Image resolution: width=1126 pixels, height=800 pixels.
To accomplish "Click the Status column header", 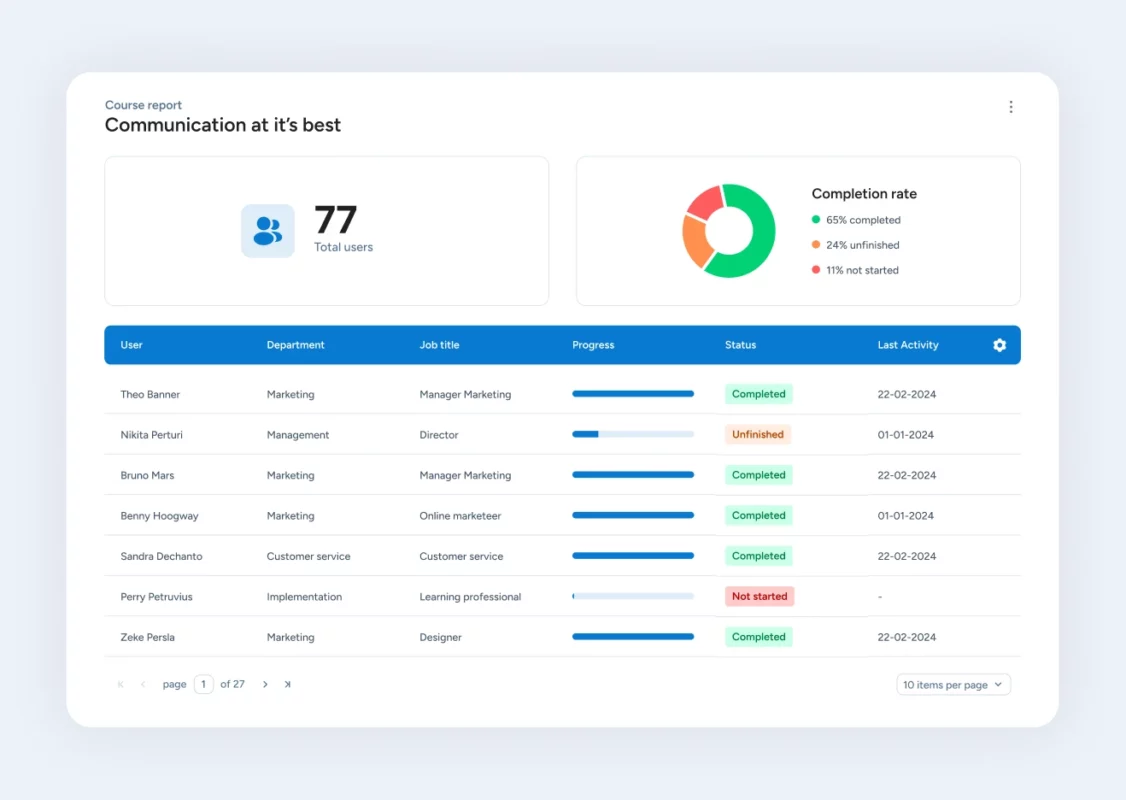I will pos(740,345).
